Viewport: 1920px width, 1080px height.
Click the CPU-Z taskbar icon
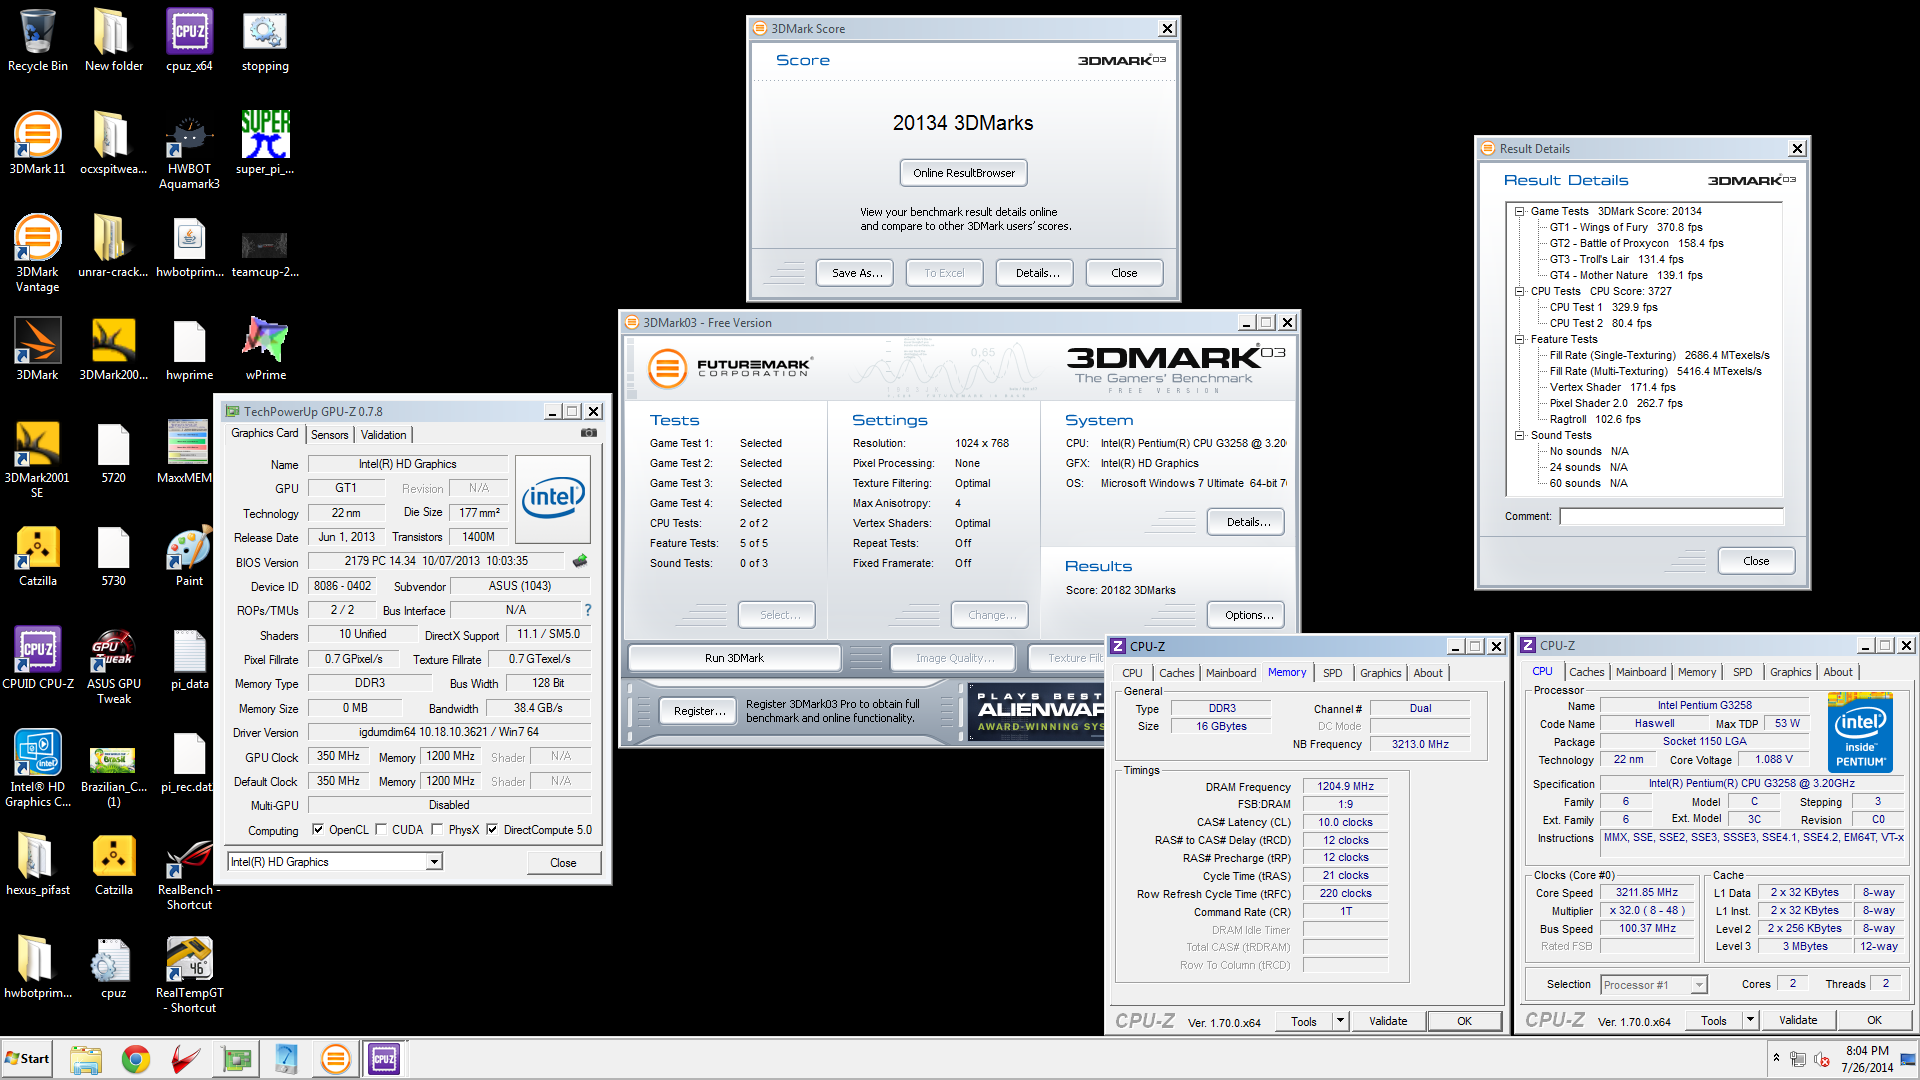(x=384, y=1059)
